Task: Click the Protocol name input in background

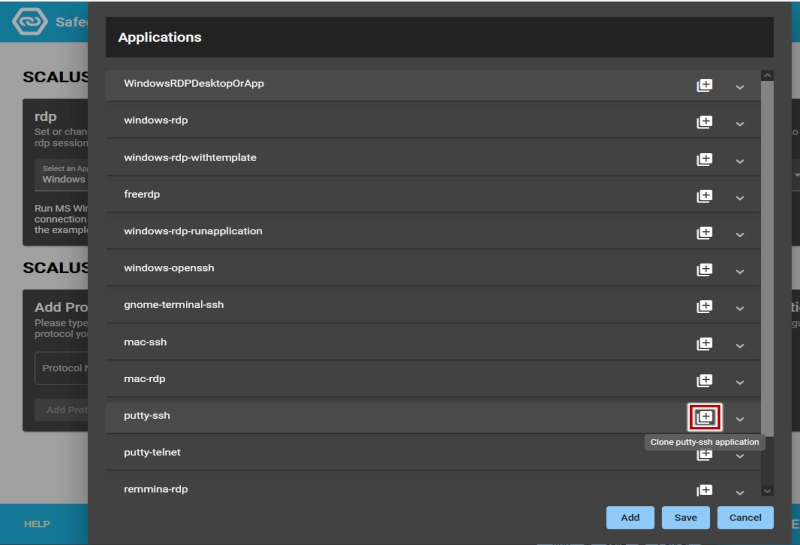Action: click(x=61, y=368)
